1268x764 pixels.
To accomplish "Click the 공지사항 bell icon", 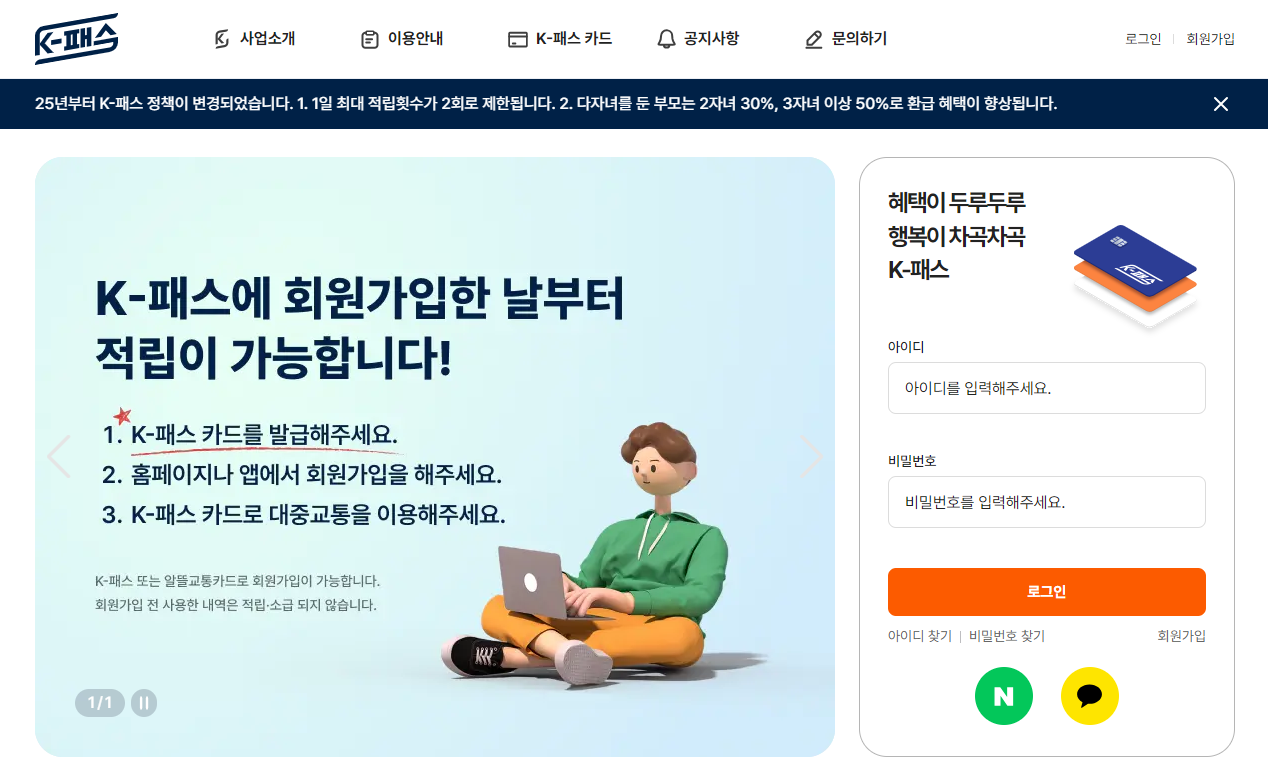I will point(666,39).
